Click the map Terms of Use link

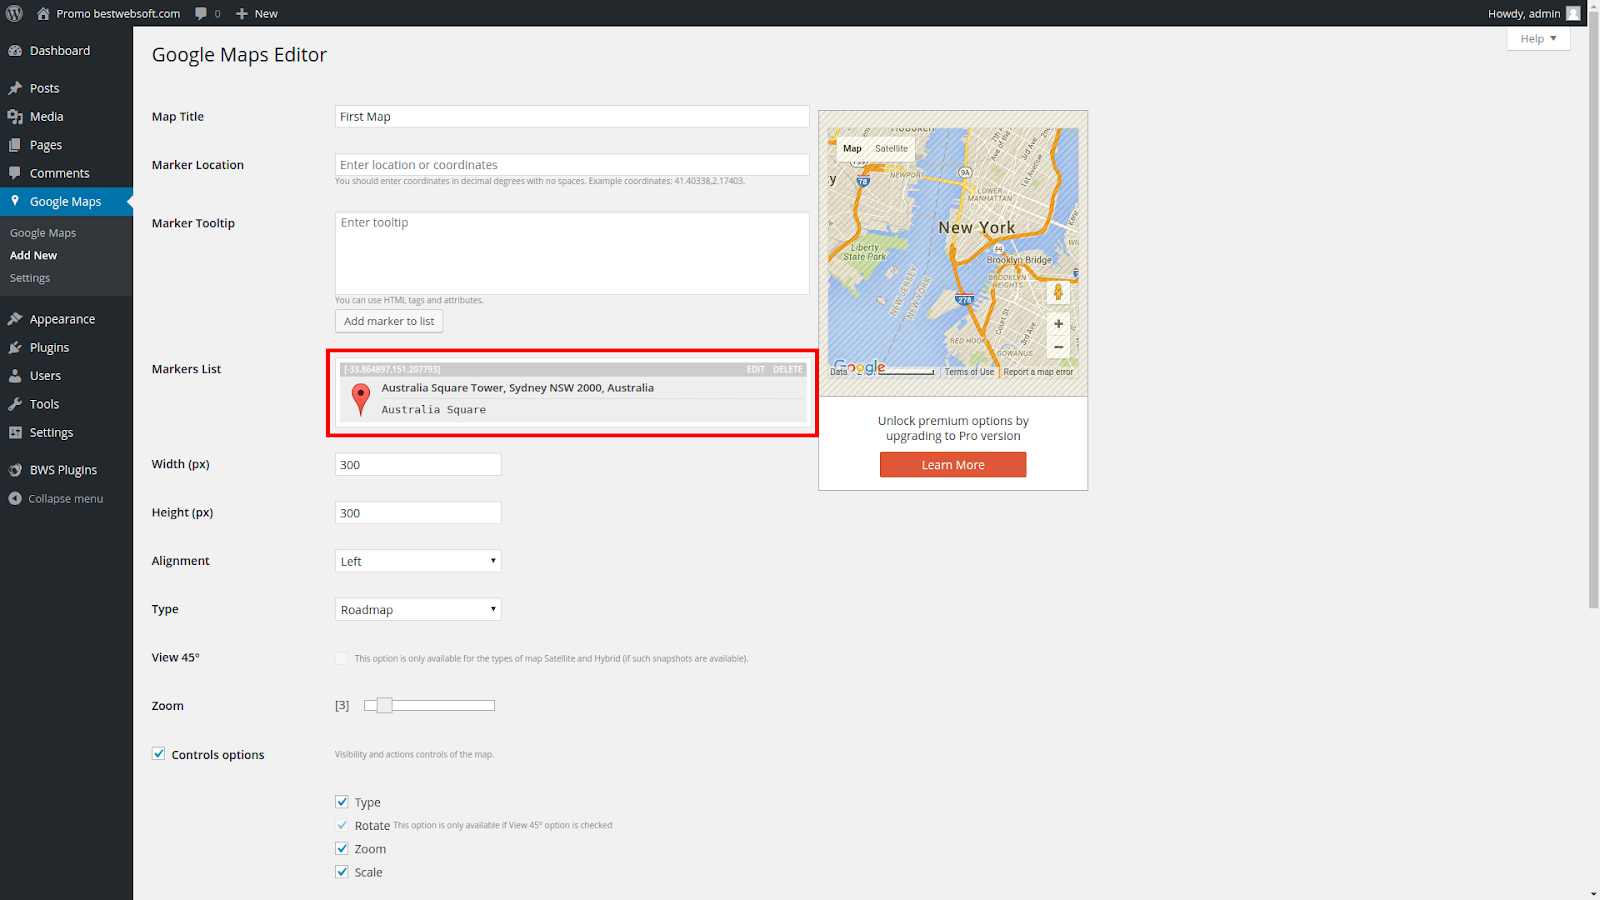click(969, 372)
